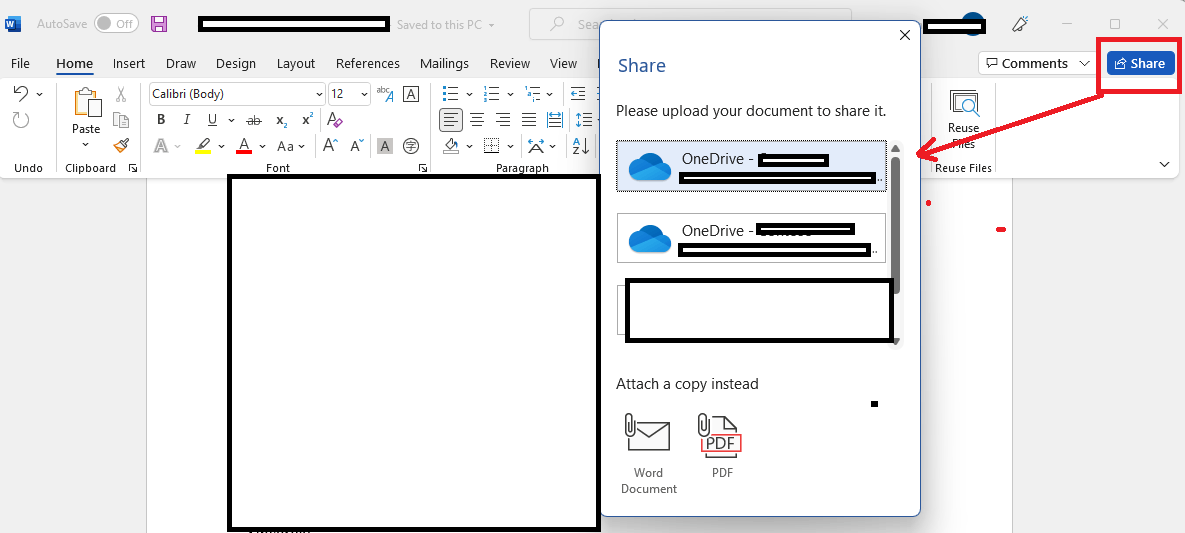Sort text with the A-Z icon
The width and height of the screenshot is (1185, 533).
click(x=580, y=145)
